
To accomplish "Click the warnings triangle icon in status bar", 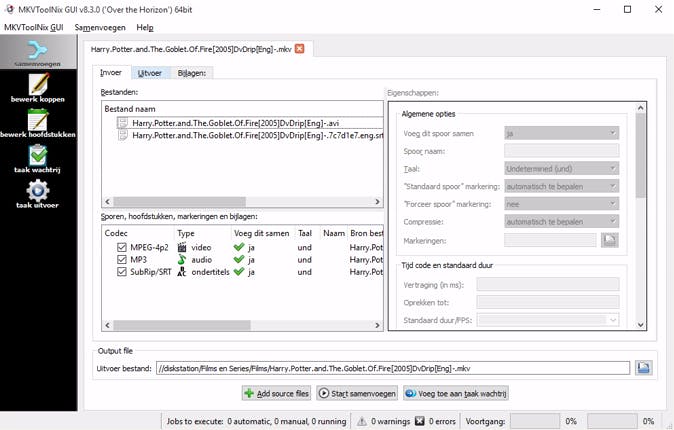I will coord(362,421).
